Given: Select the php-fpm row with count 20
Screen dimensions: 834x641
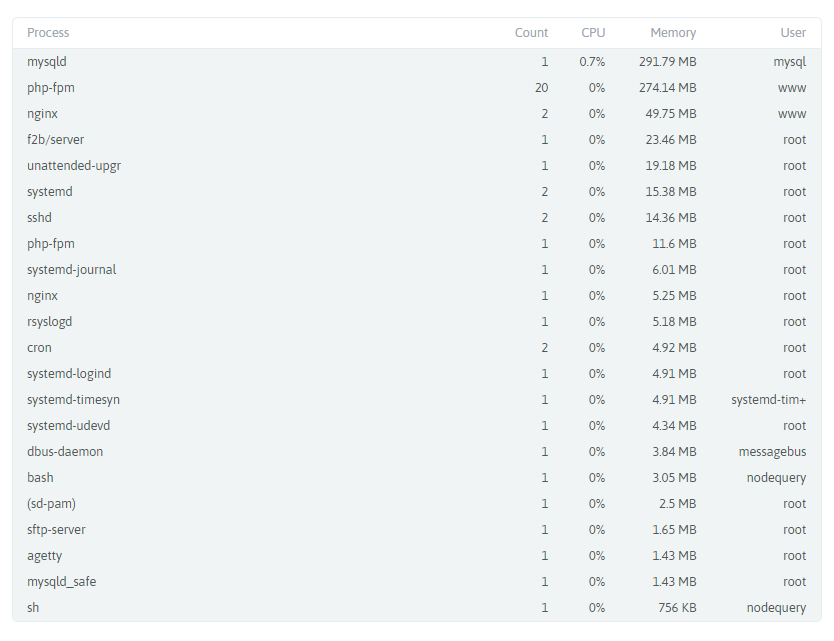Looking at the screenshot, I should point(51,88).
